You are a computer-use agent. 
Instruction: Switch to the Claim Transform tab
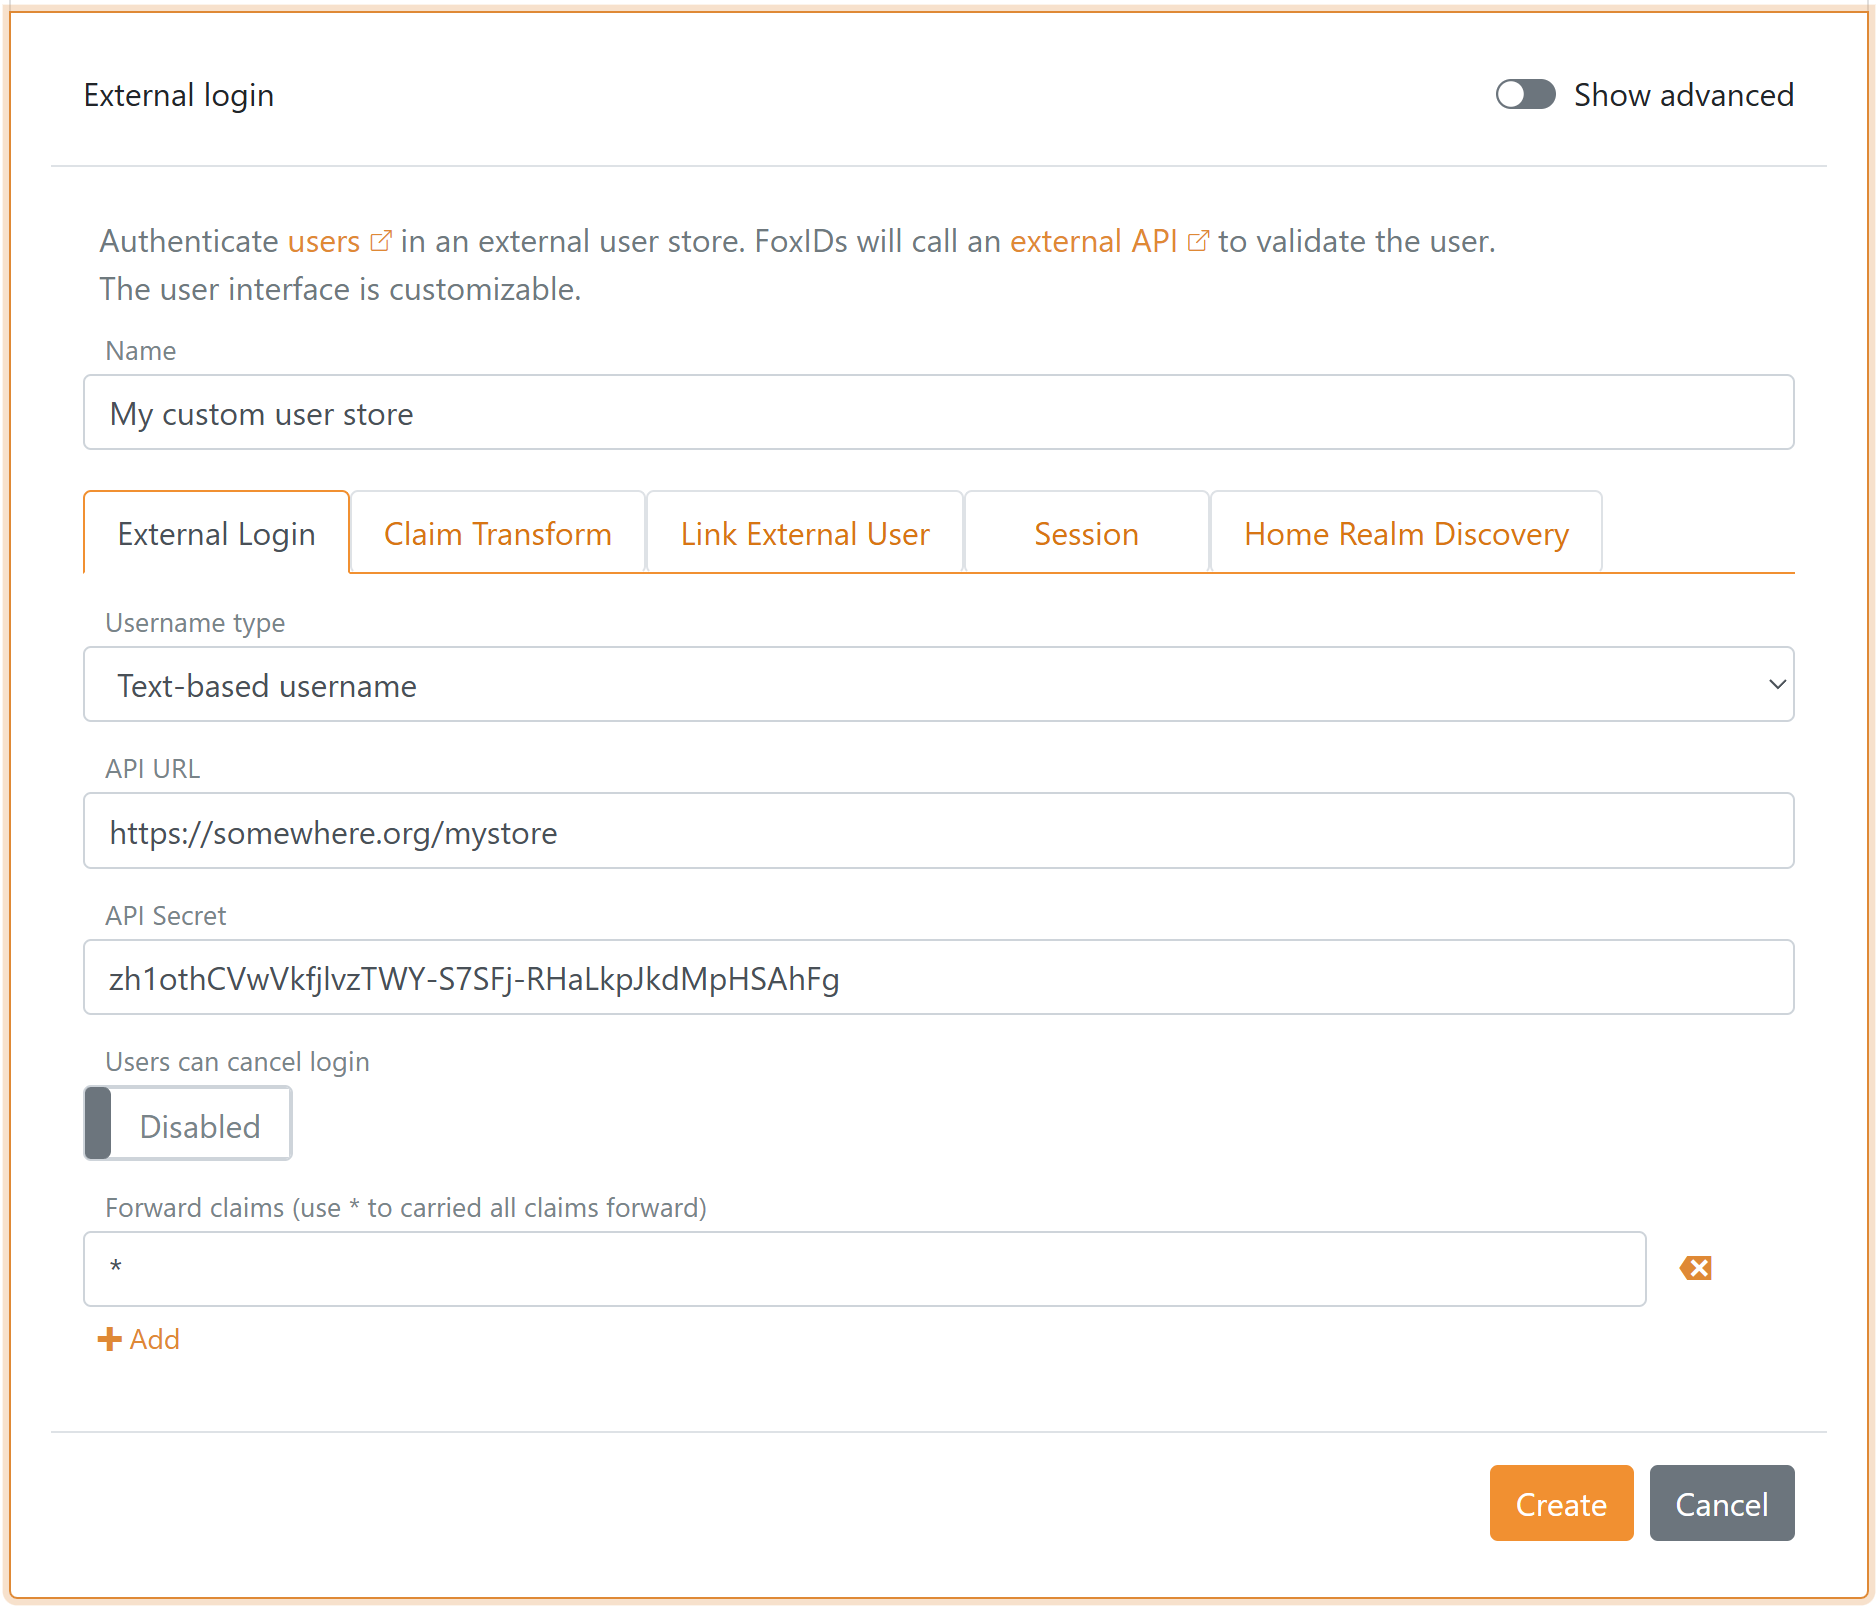[x=498, y=534]
